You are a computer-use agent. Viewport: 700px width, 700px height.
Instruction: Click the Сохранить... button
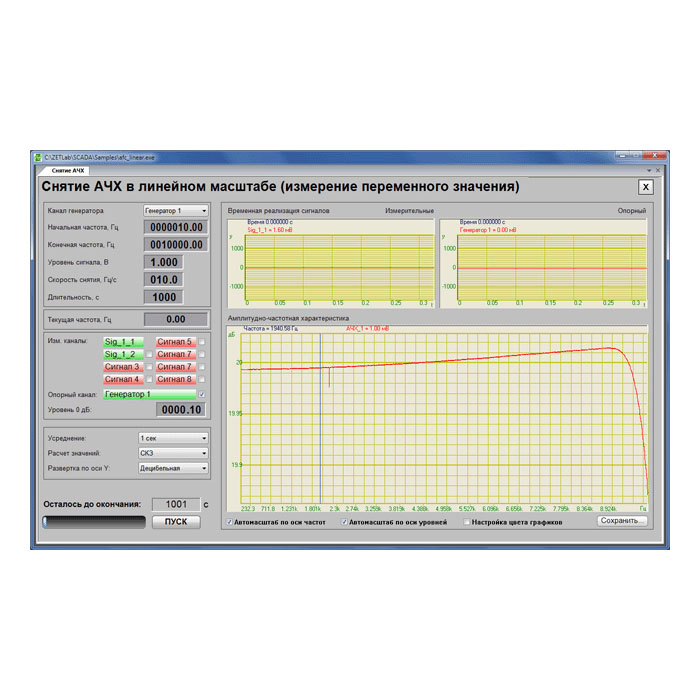point(622,521)
